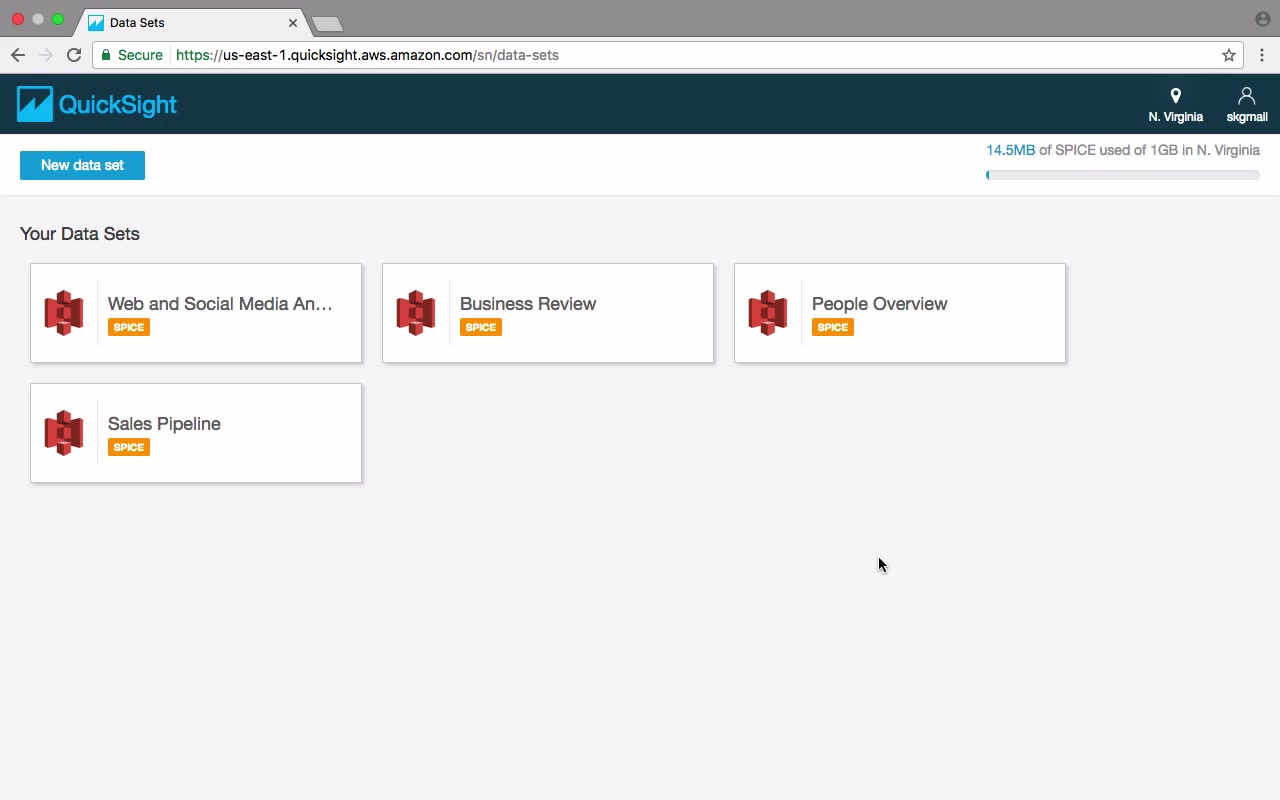
Task: Open the People Overview data set
Action: coord(900,313)
